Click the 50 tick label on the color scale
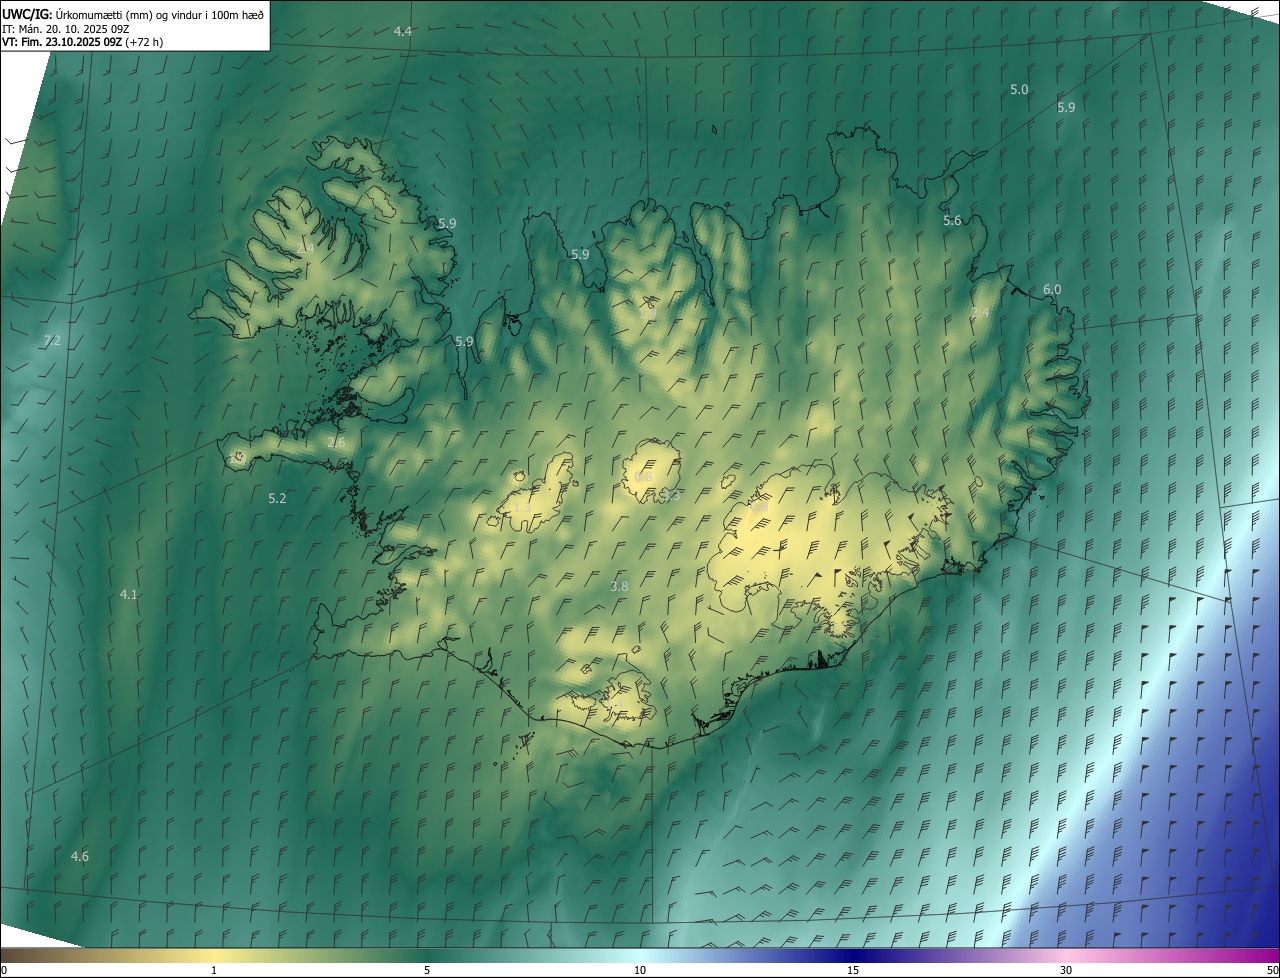 [1271, 971]
